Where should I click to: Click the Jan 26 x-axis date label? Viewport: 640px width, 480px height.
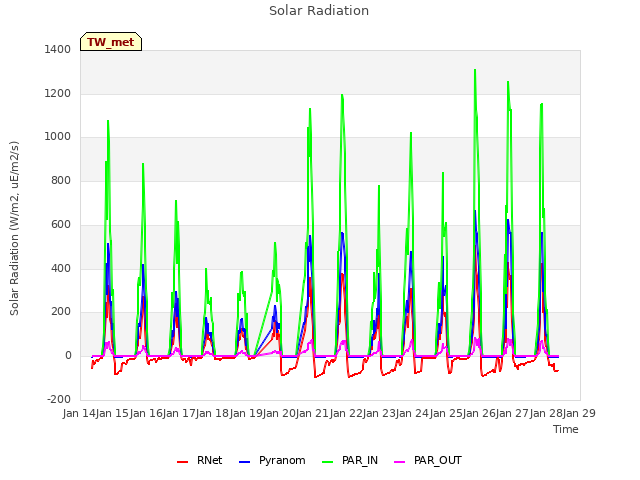coord(479,413)
